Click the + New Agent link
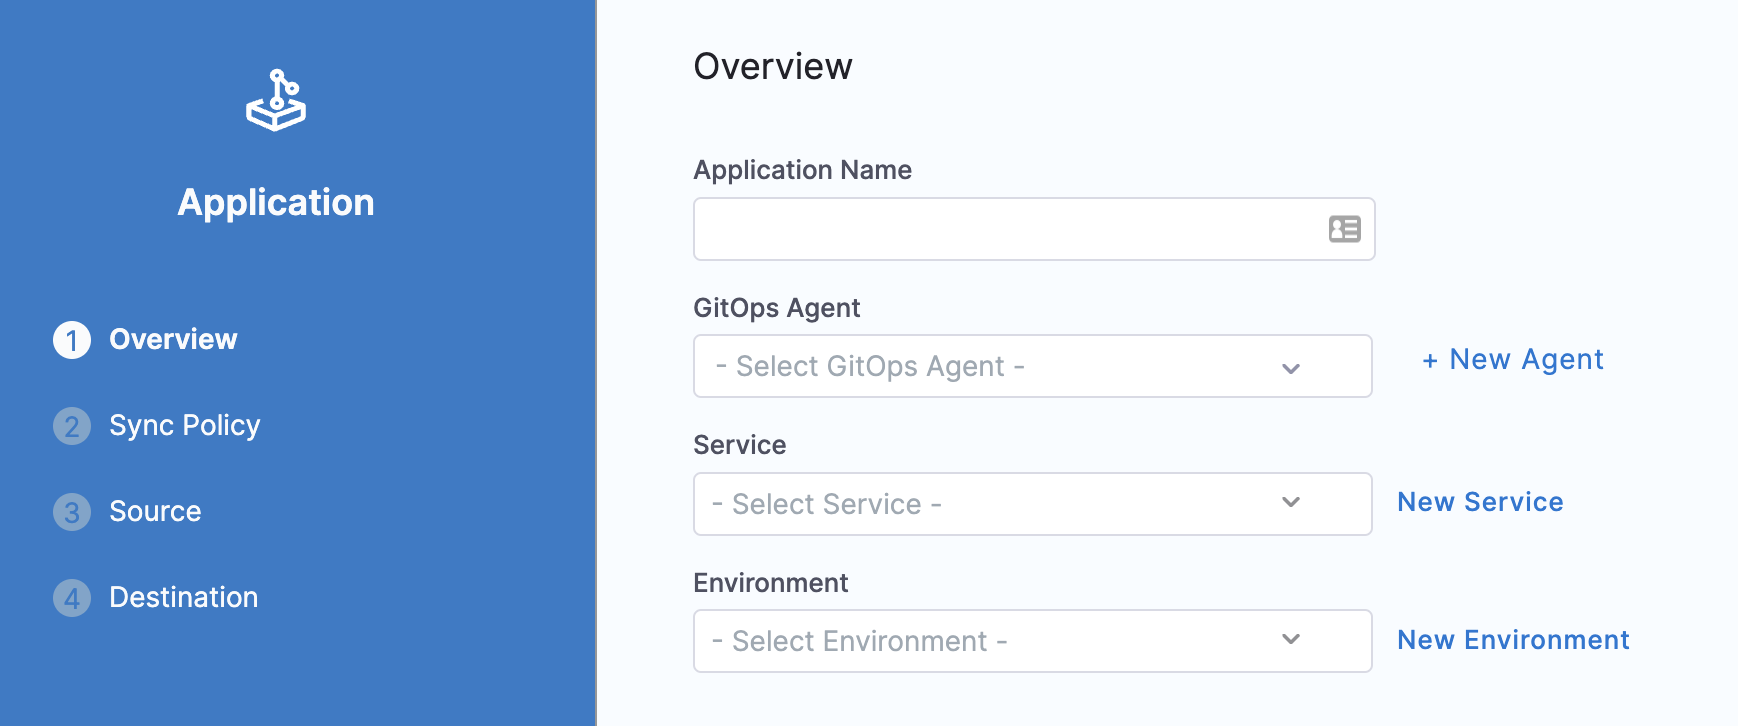This screenshot has height=726, width=1738. [x=1512, y=360]
